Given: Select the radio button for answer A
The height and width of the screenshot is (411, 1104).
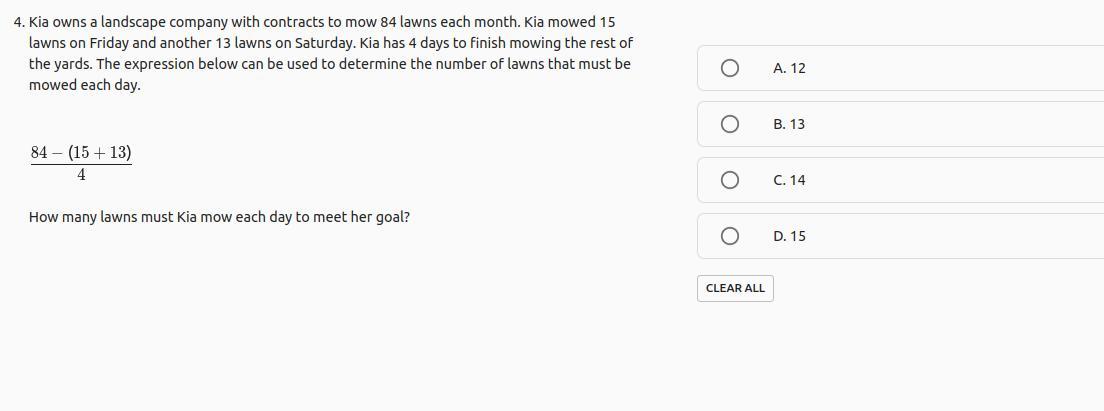Looking at the screenshot, I should click(730, 68).
